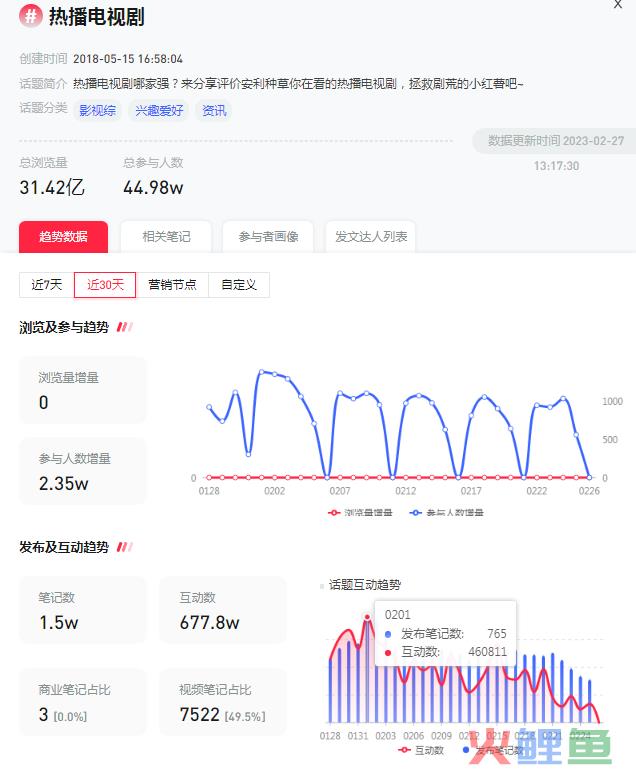Click the 0128 label on interaction chart axis

(330, 736)
